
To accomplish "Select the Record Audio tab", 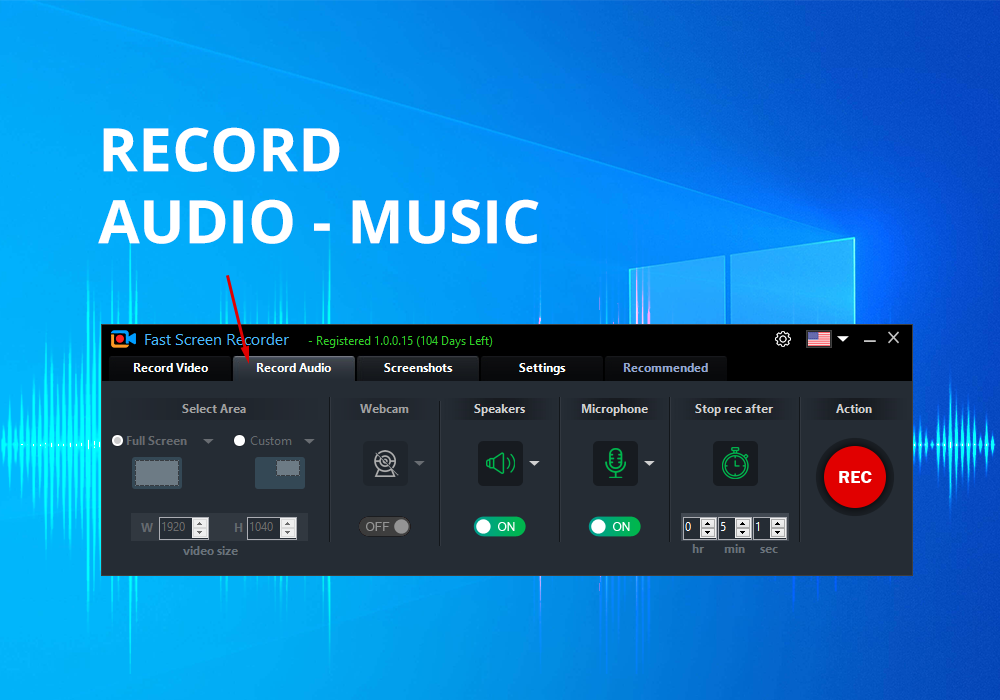I will 293,368.
